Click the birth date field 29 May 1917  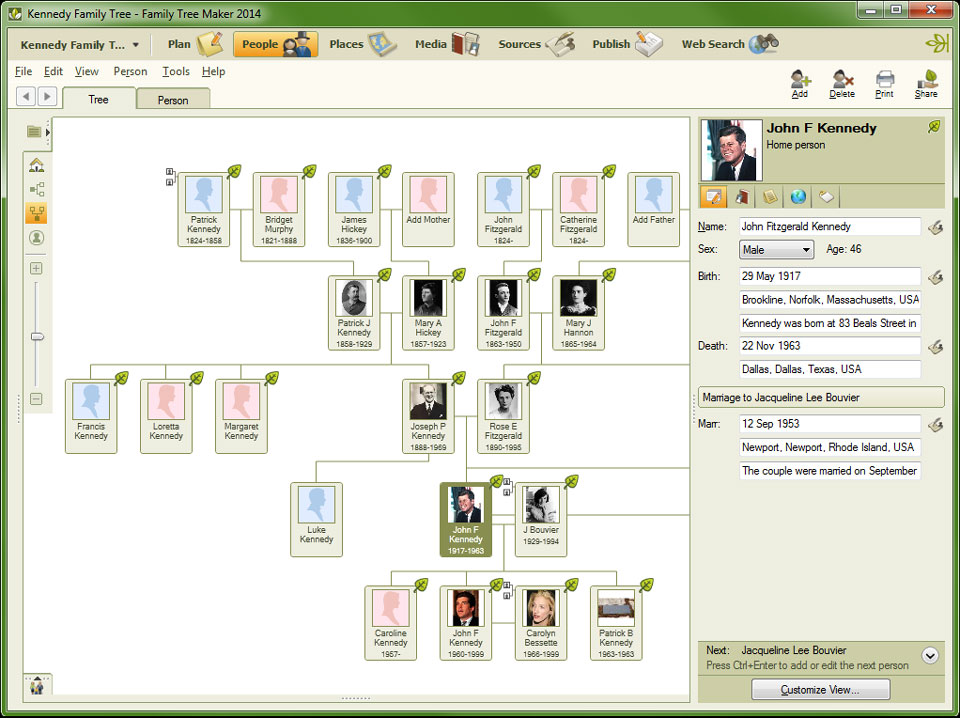[830, 276]
